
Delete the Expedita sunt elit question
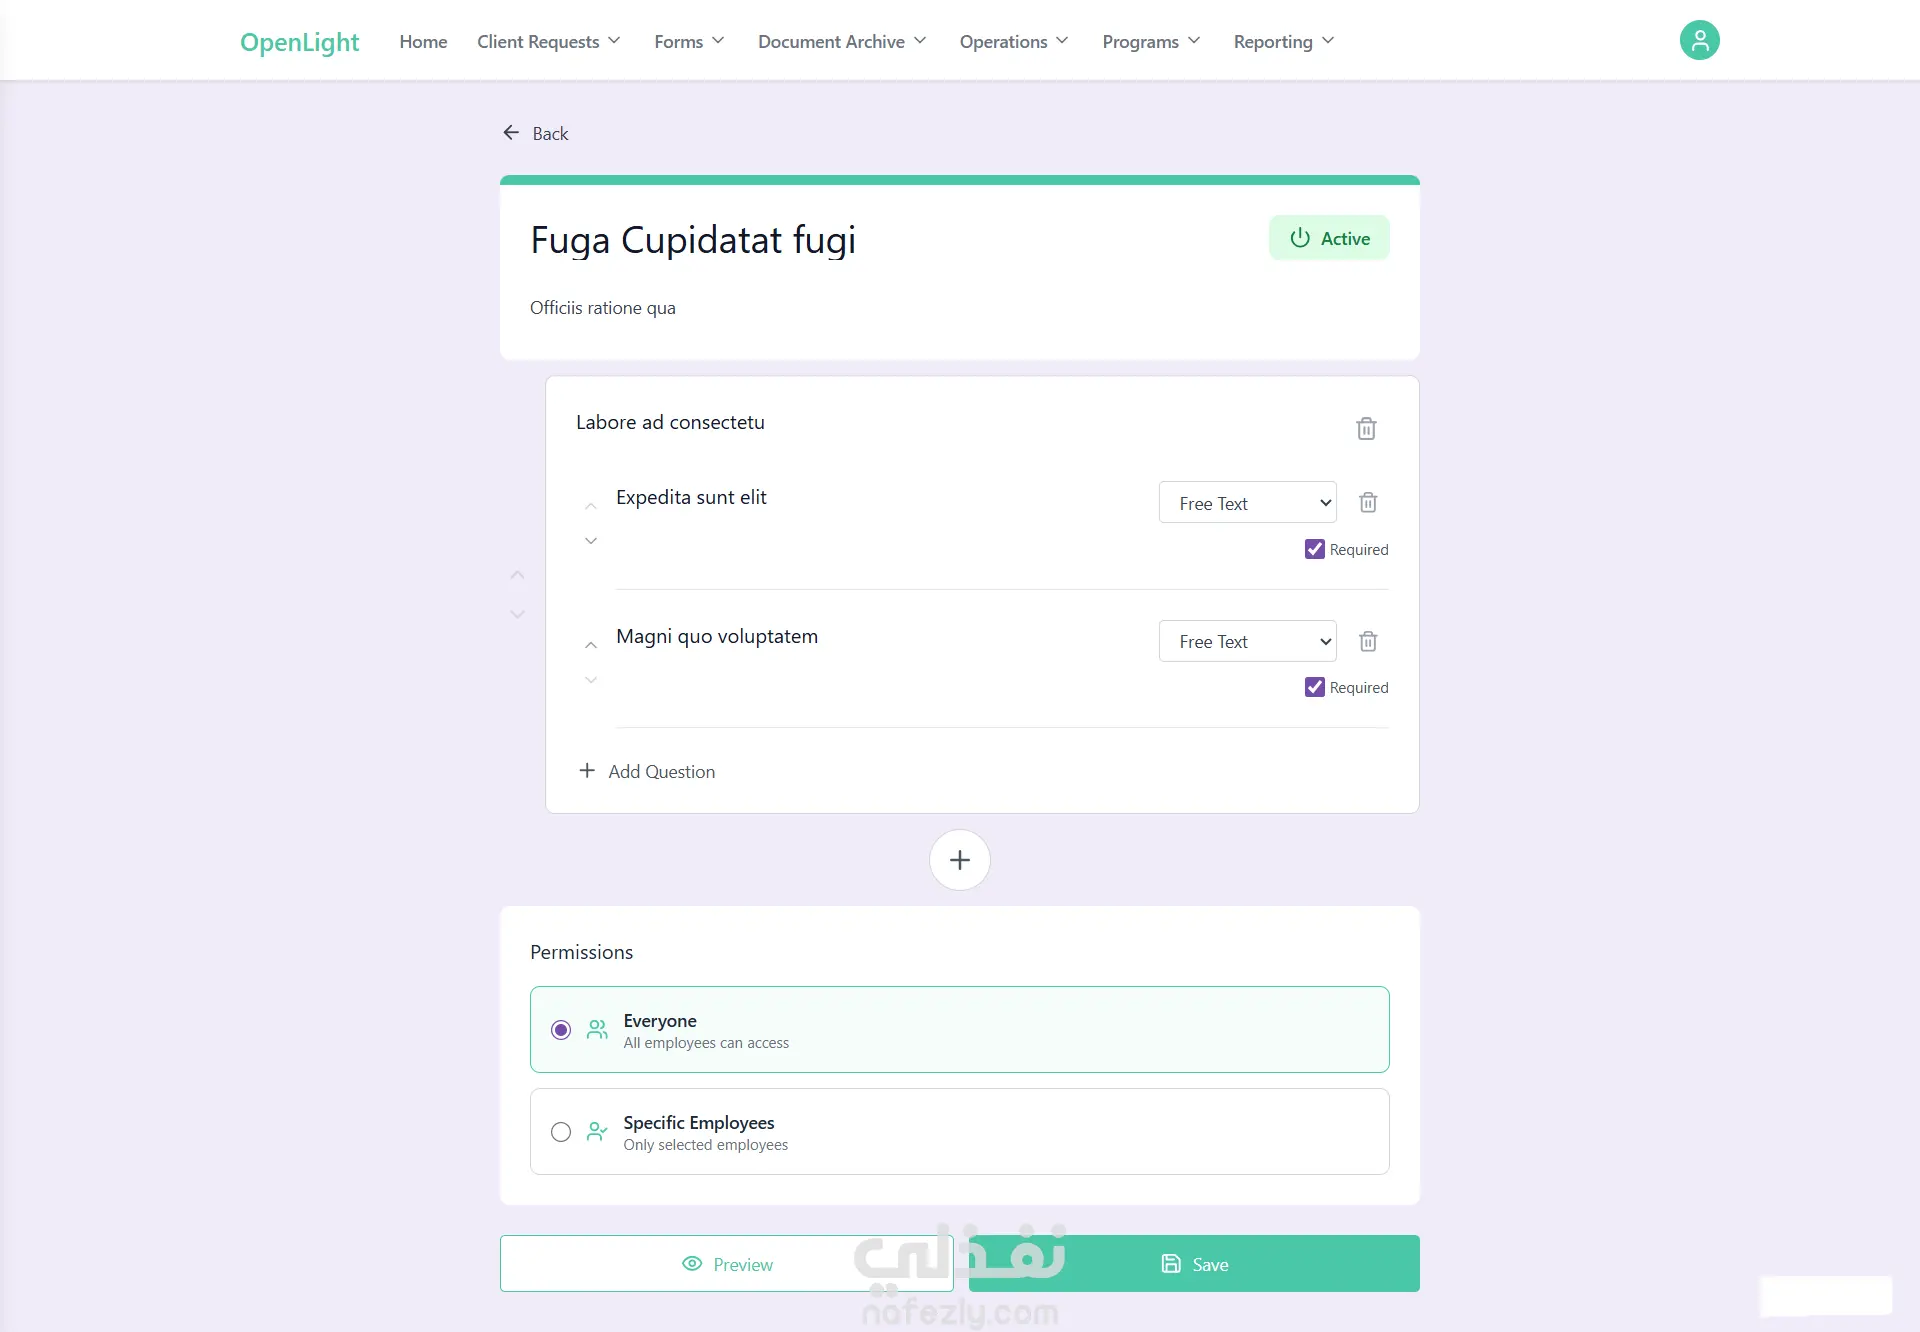click(x=1368, y=503)
